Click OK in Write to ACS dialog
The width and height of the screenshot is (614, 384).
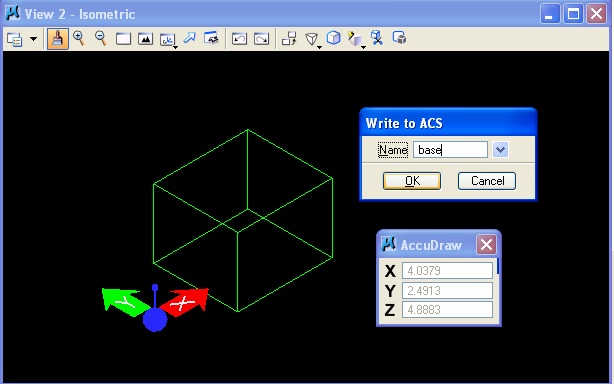(412, 181)
